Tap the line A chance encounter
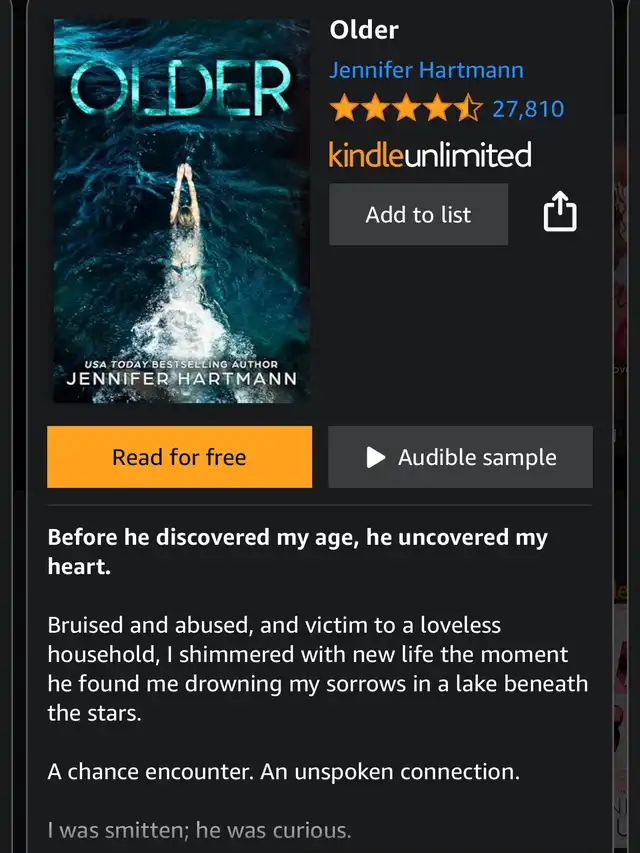Image resolution: width=640 pixels, height=853 pixels. pyautogui.click(x=284, y=771)
